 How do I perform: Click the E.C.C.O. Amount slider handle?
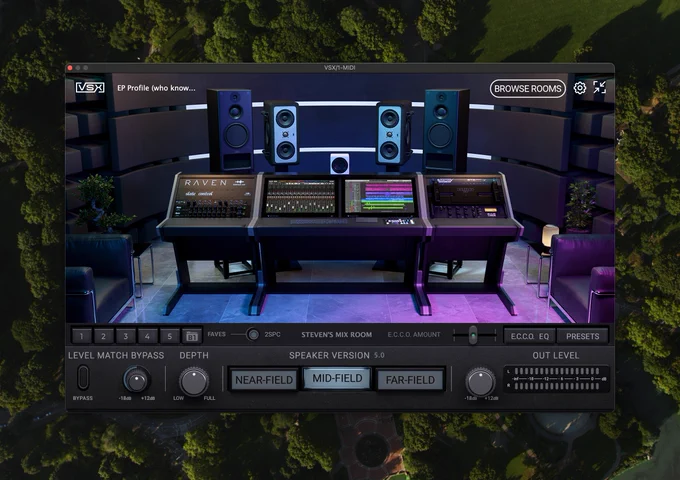coord(473,335)
